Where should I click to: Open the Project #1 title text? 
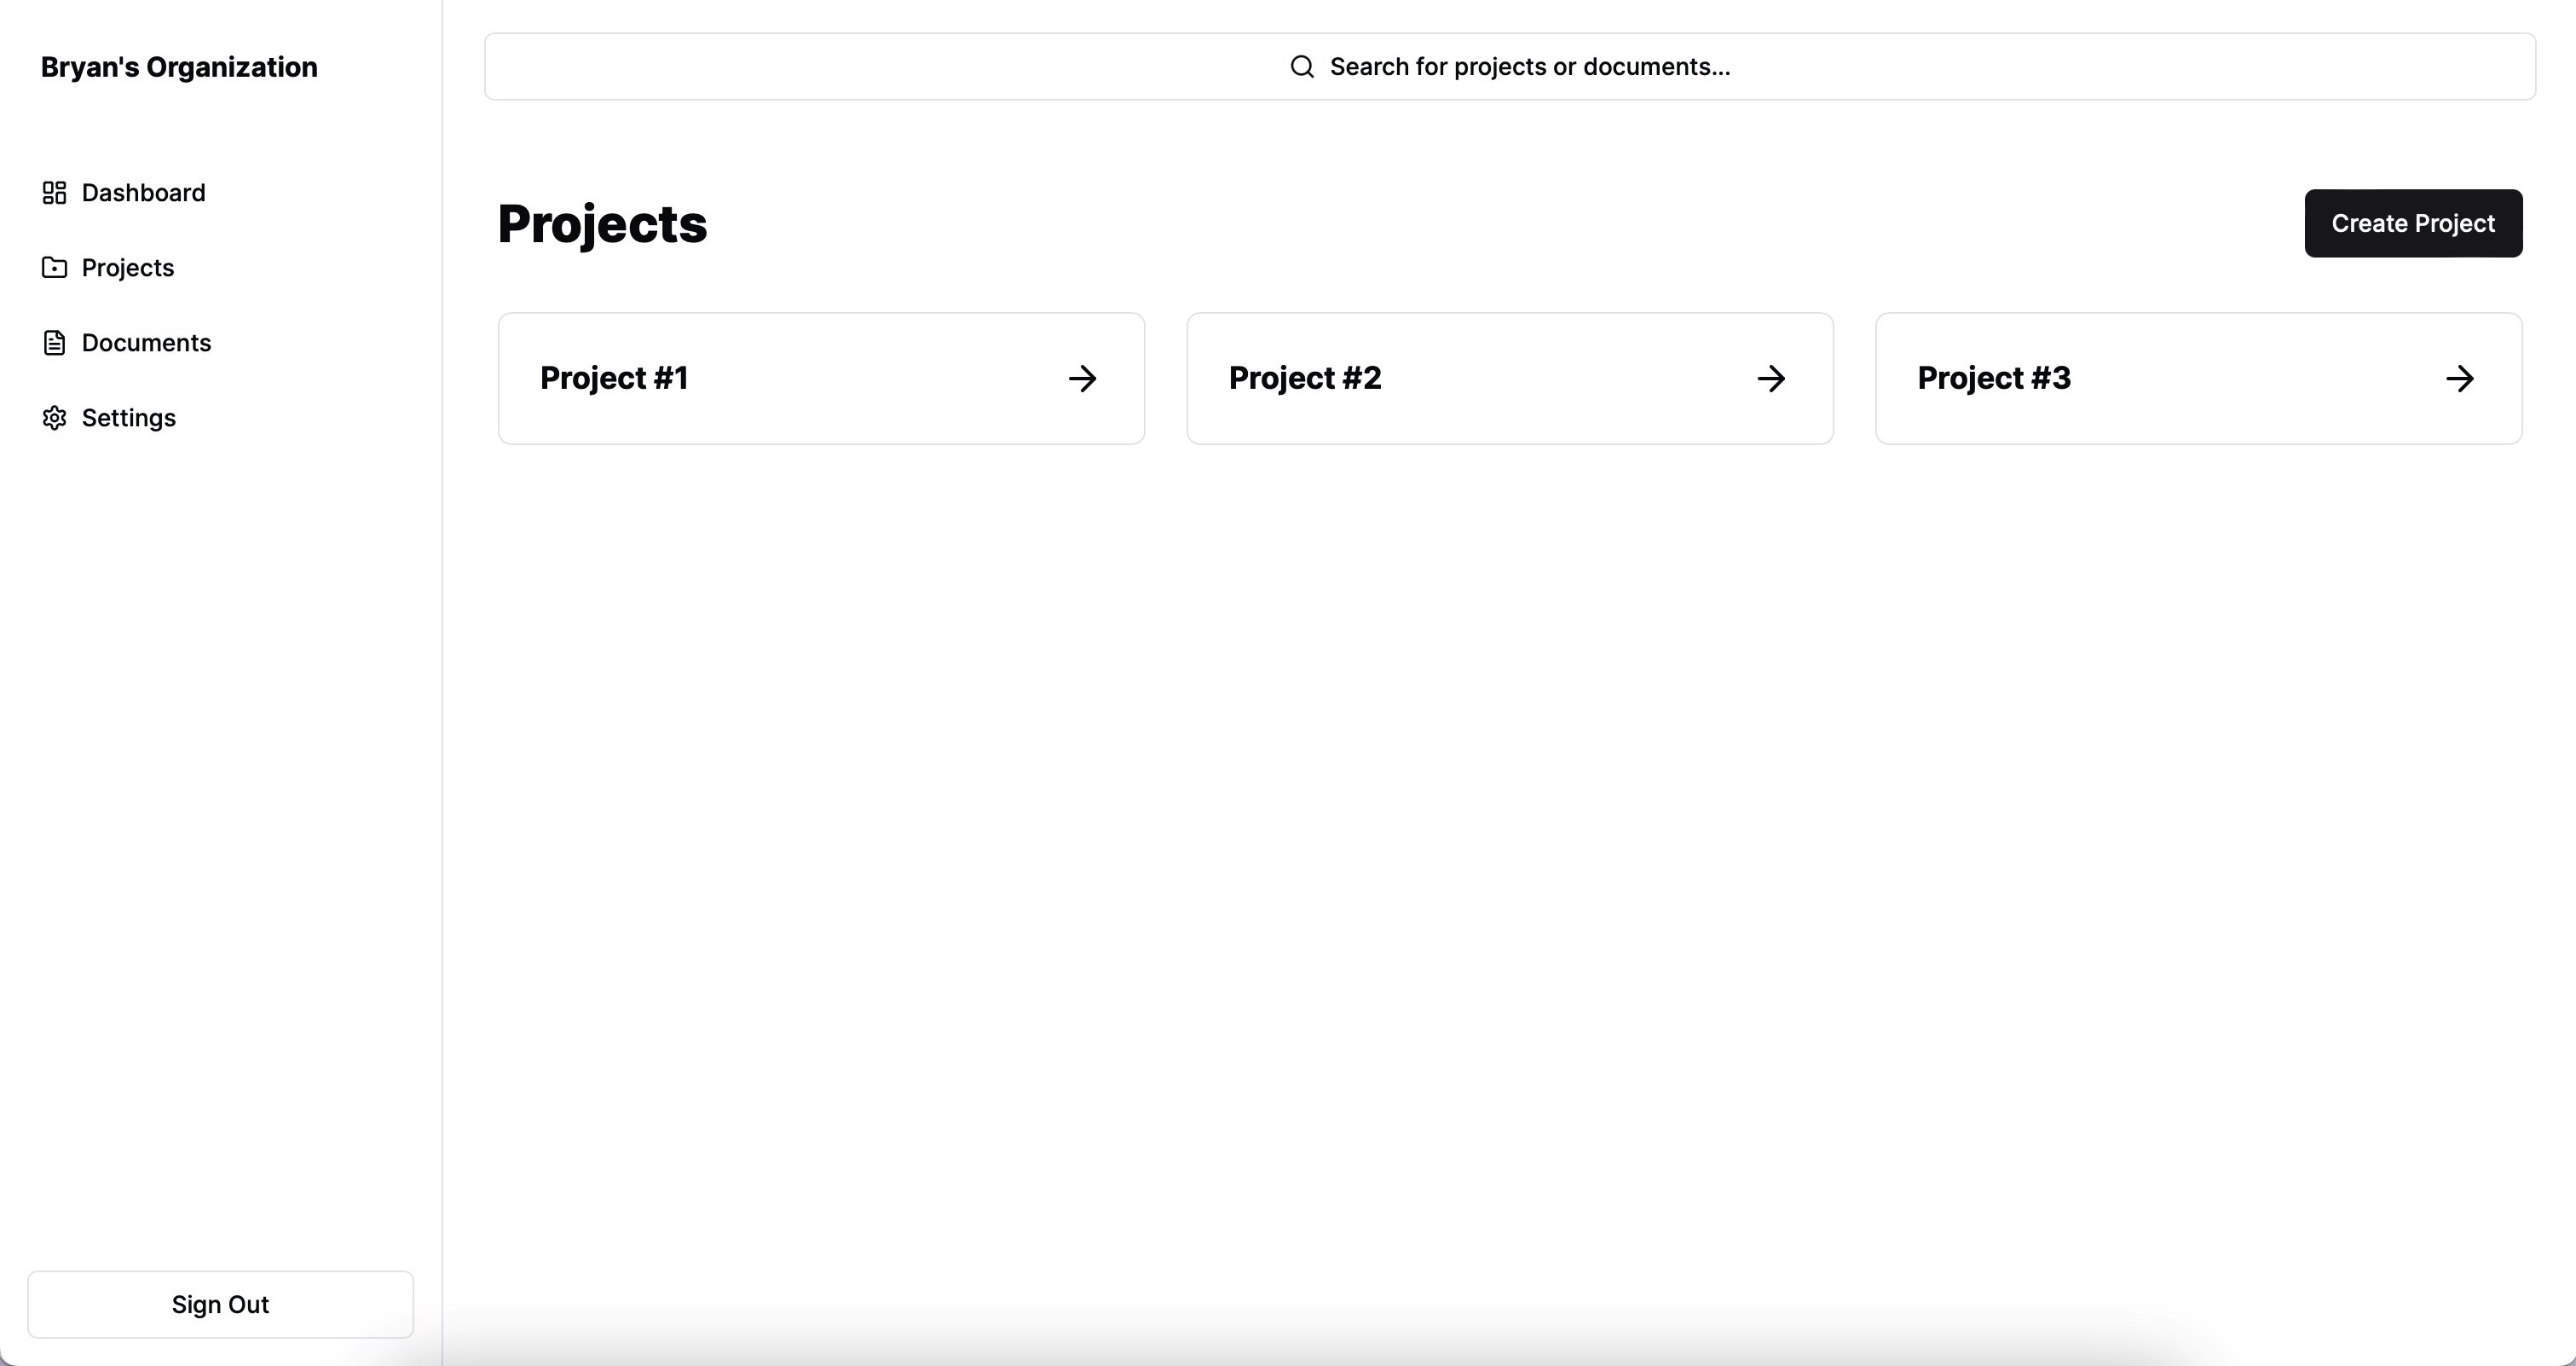[614, 378]
